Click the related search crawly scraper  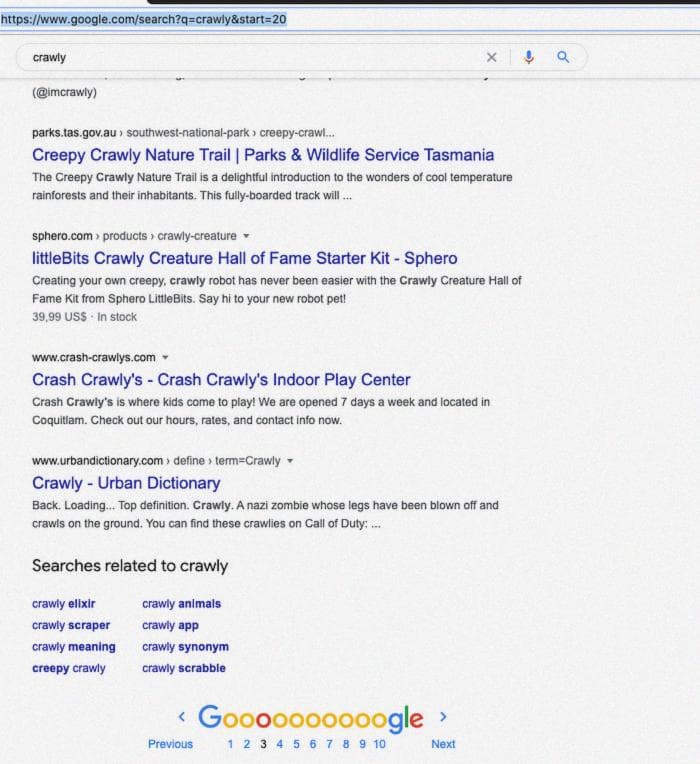point(71,625)
